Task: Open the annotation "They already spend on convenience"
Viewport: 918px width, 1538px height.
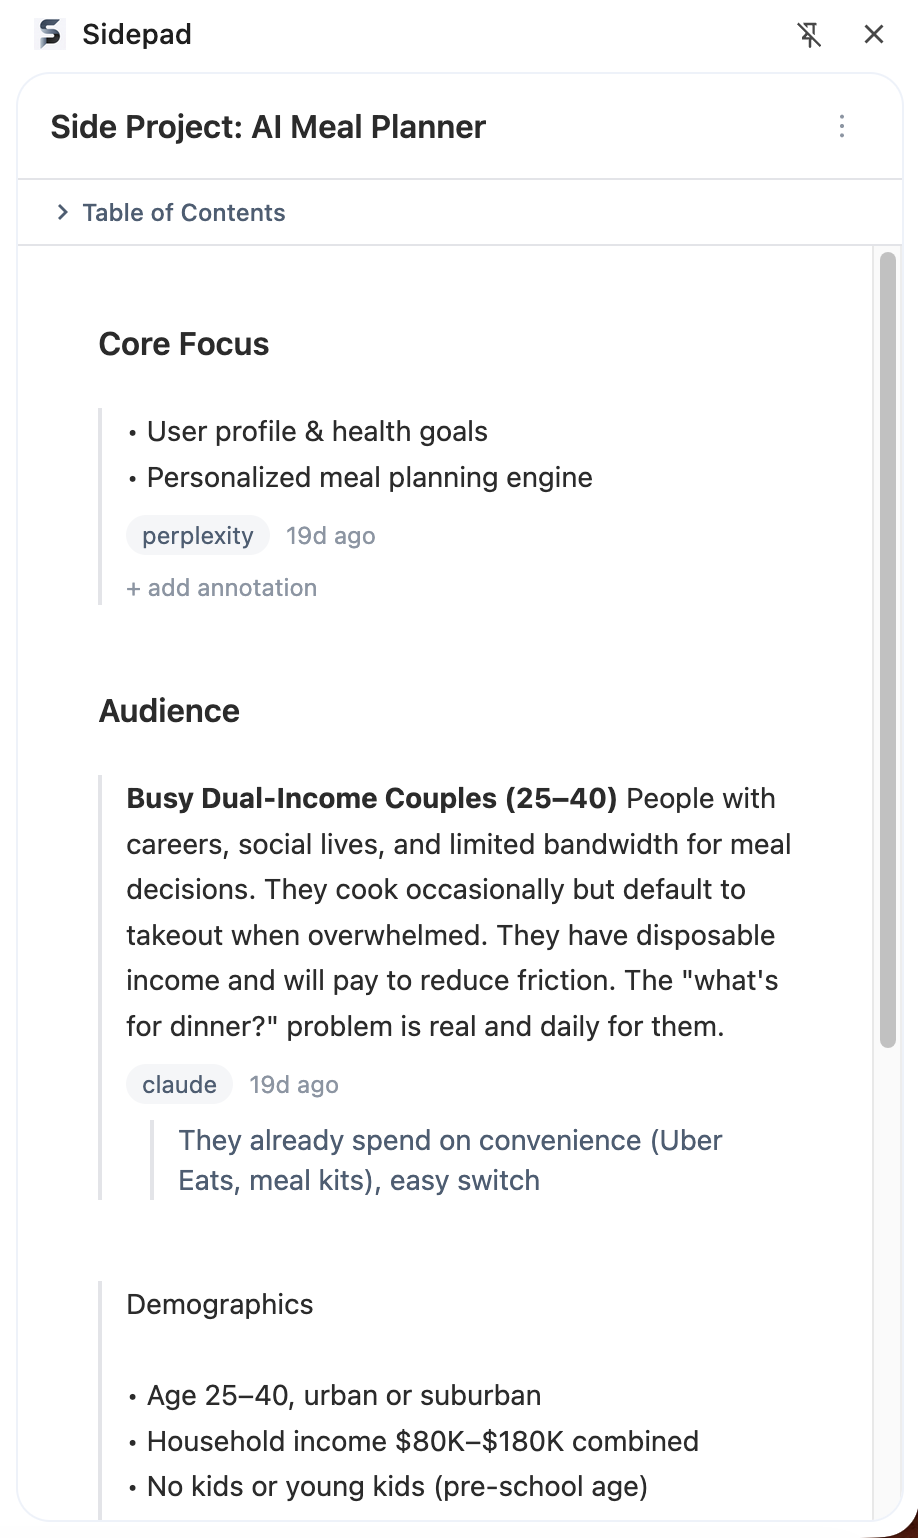Action: tap(450, 1159)
